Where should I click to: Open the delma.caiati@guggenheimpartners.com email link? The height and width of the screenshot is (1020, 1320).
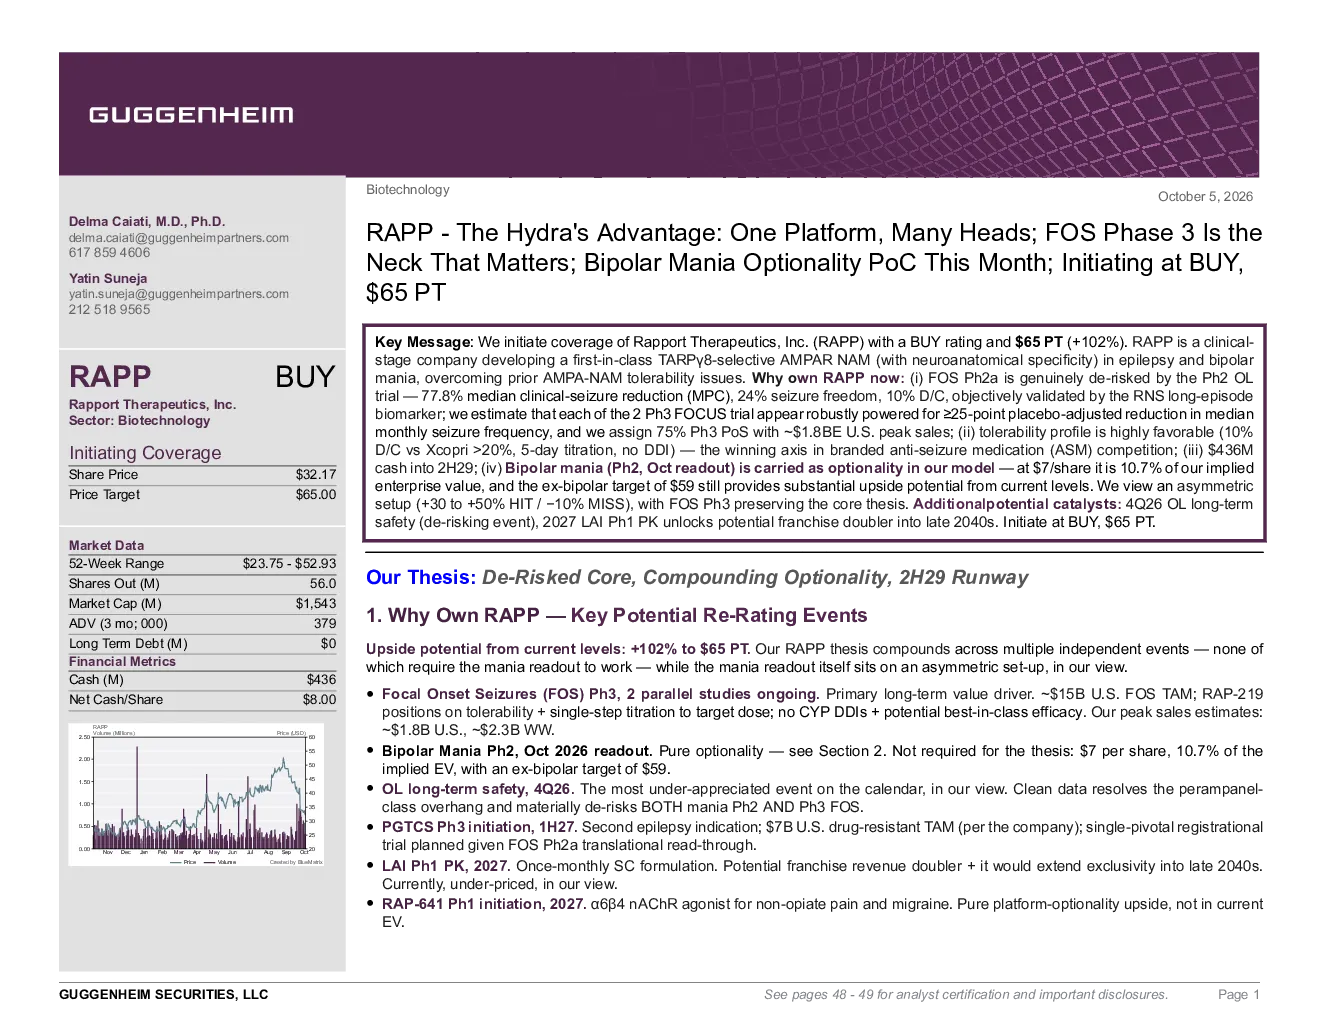179,238
